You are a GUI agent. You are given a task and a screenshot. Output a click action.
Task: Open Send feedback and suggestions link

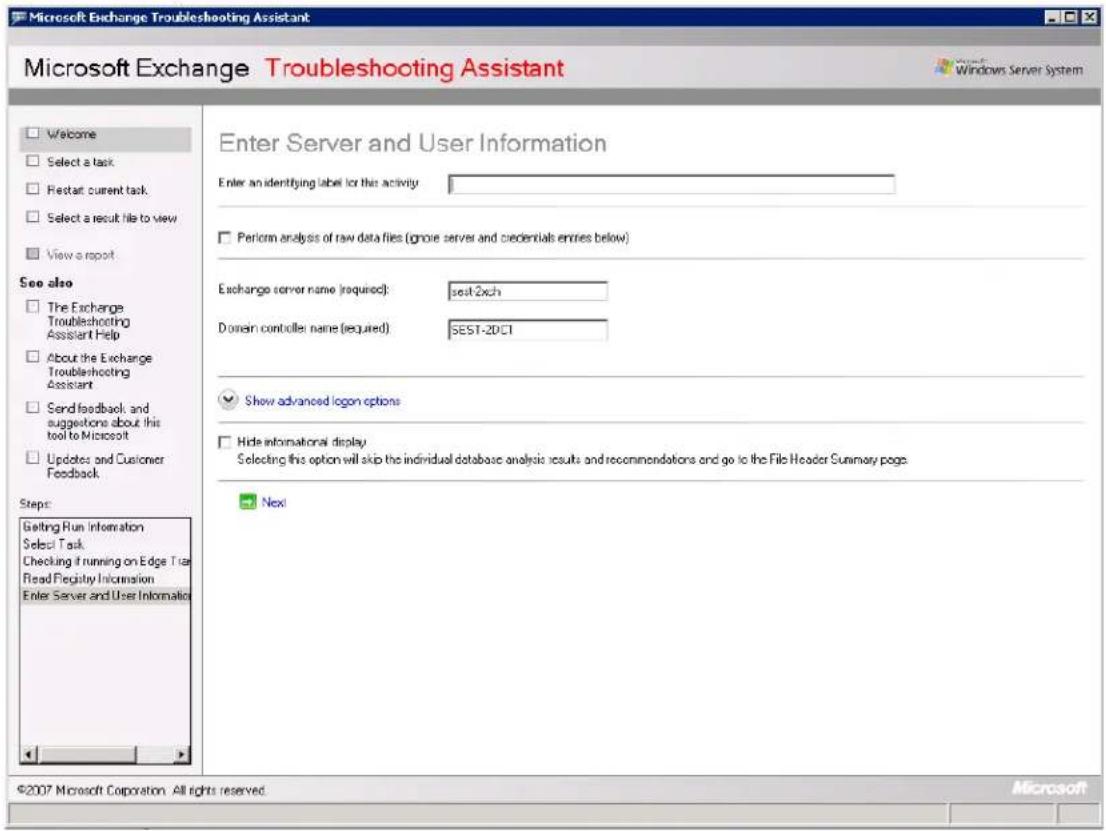(x=104, y=422)
